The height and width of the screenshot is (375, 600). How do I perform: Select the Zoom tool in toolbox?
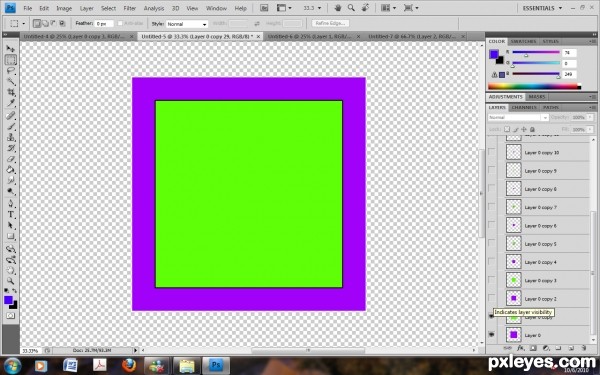[x=11, y=281]
